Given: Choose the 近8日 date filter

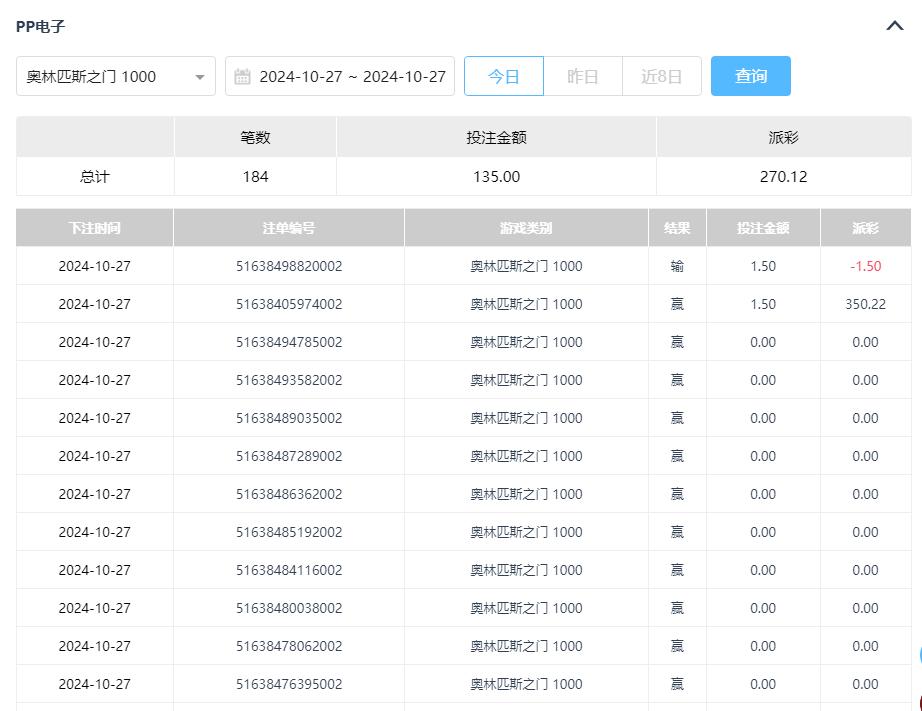Looking at the screenshot, I should pos(661,77).
